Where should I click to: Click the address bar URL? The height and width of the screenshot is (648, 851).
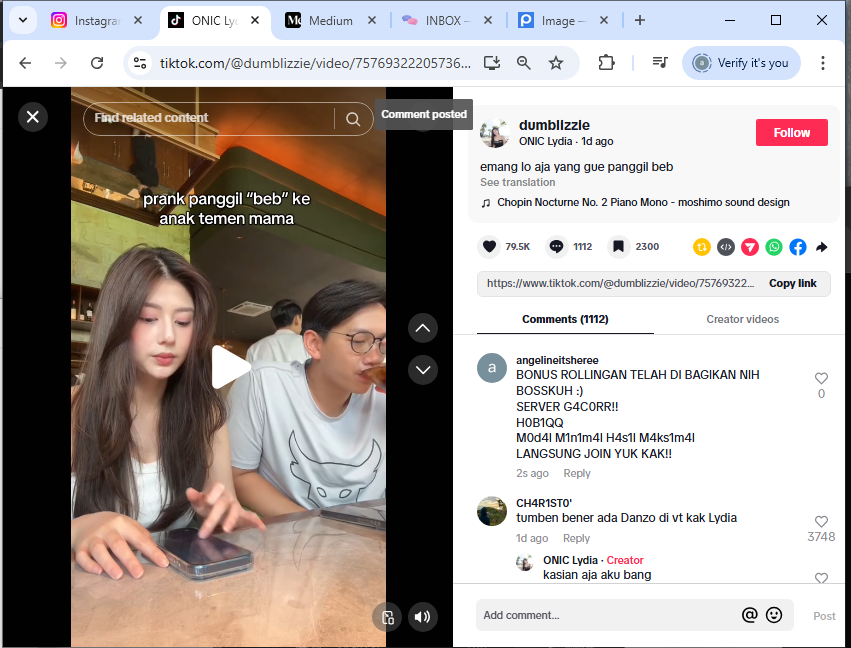tap(315, 63)
